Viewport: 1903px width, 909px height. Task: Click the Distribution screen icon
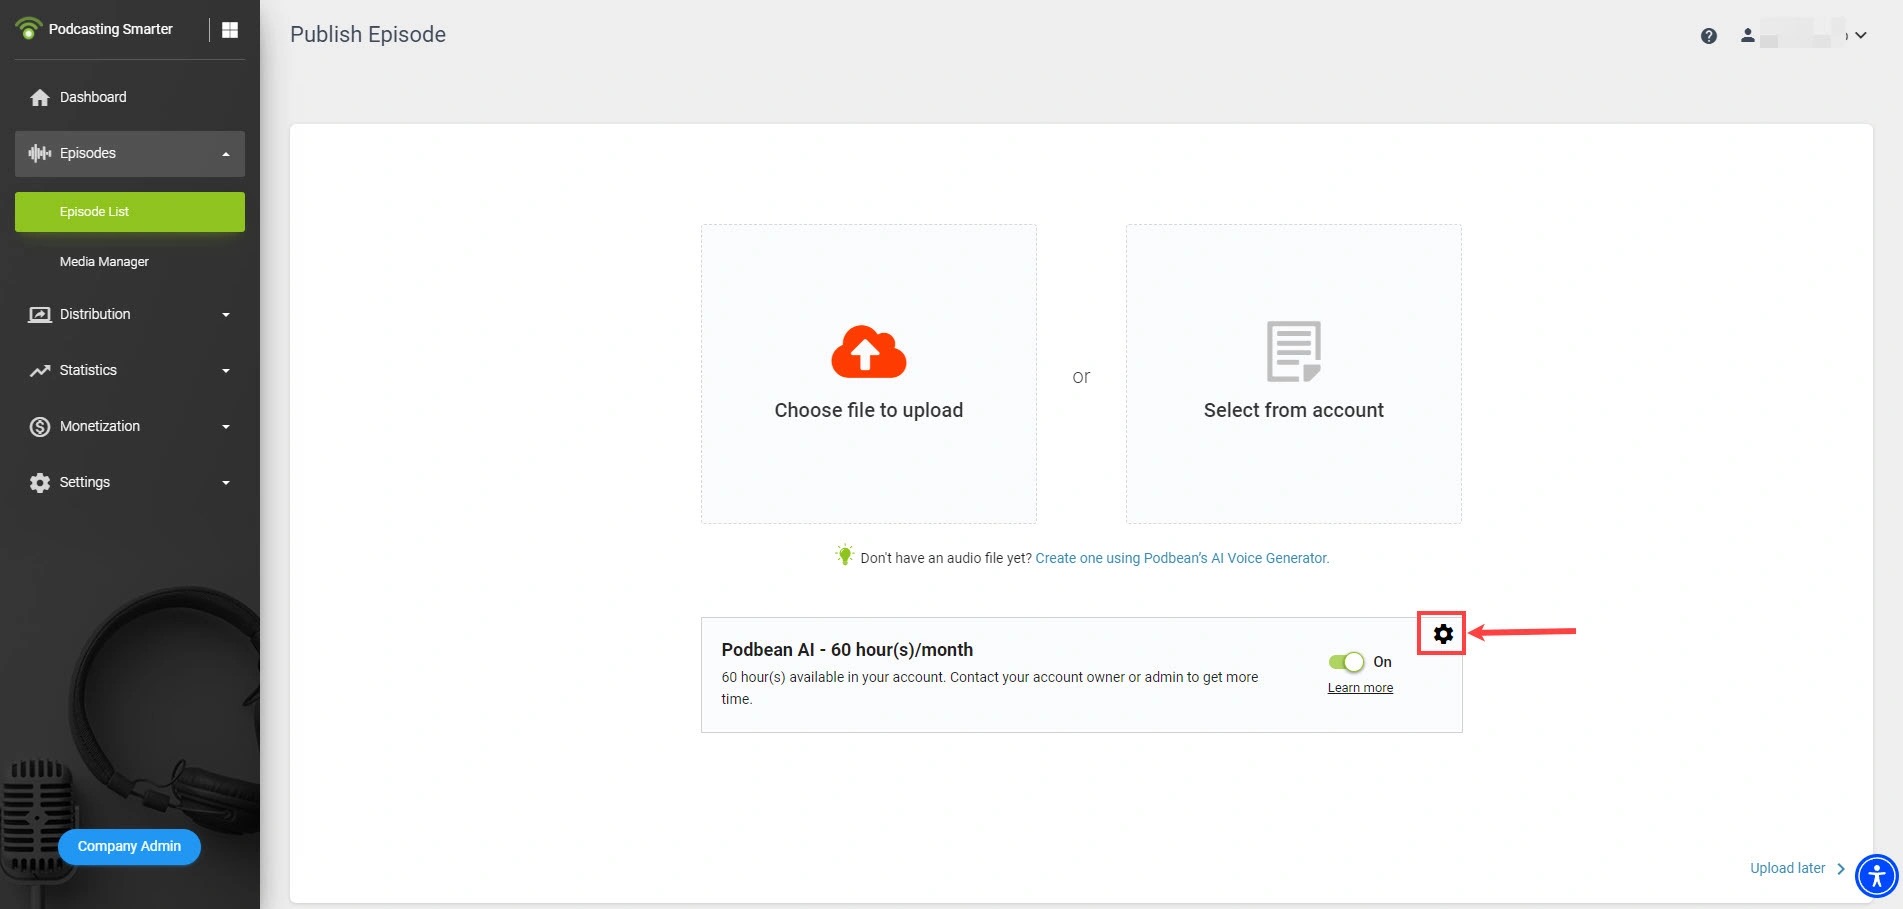click(x=40, y=314)
